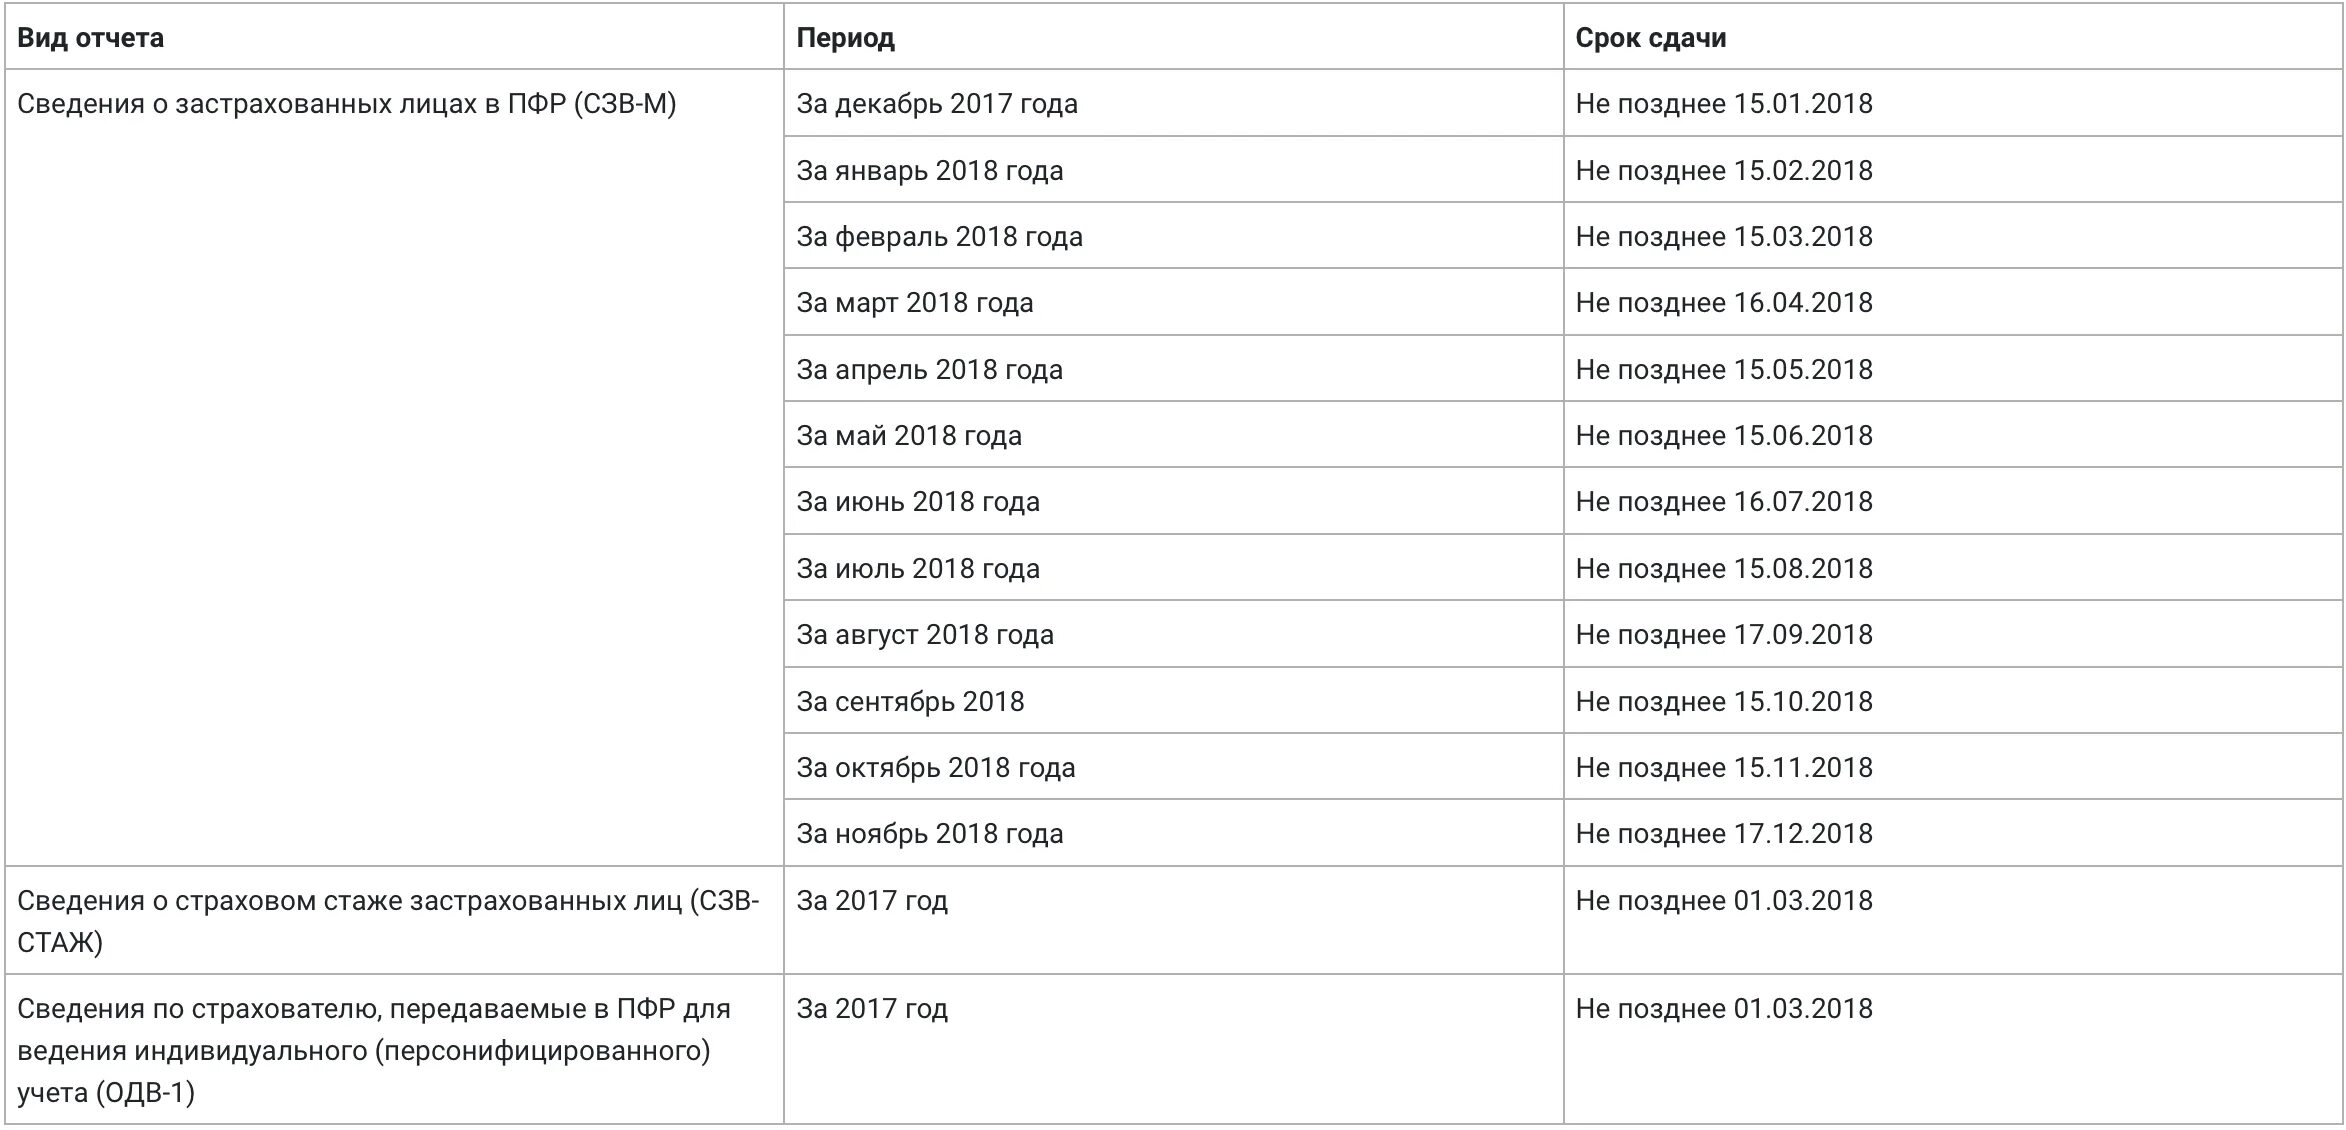This screenshot has height=1130, width=2346.
Task: Click the 'За декабрь 2017 года' period cell
Action: (1173, 103)
